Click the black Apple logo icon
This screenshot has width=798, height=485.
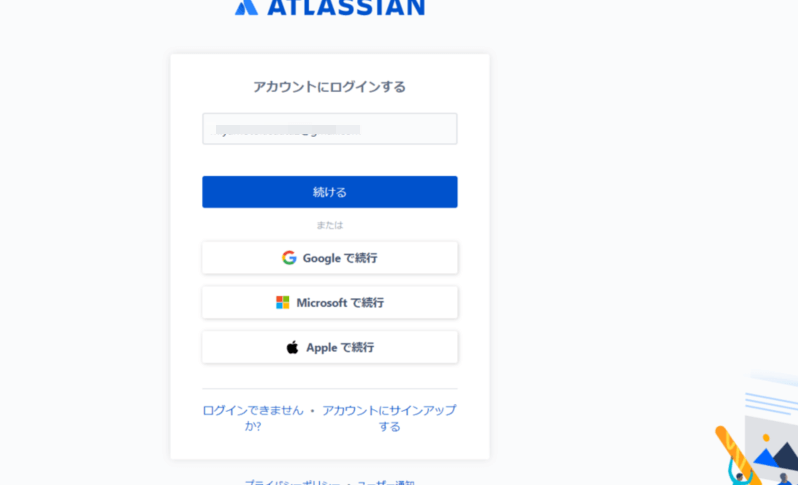click(x=293, y=347)
